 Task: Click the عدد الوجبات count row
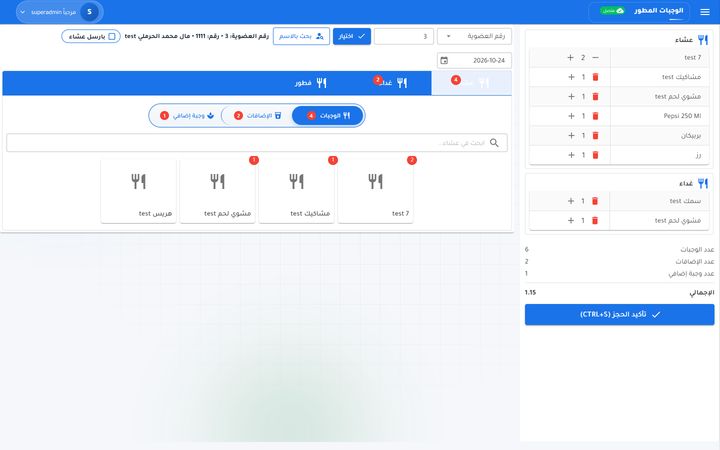click(619, 249)
